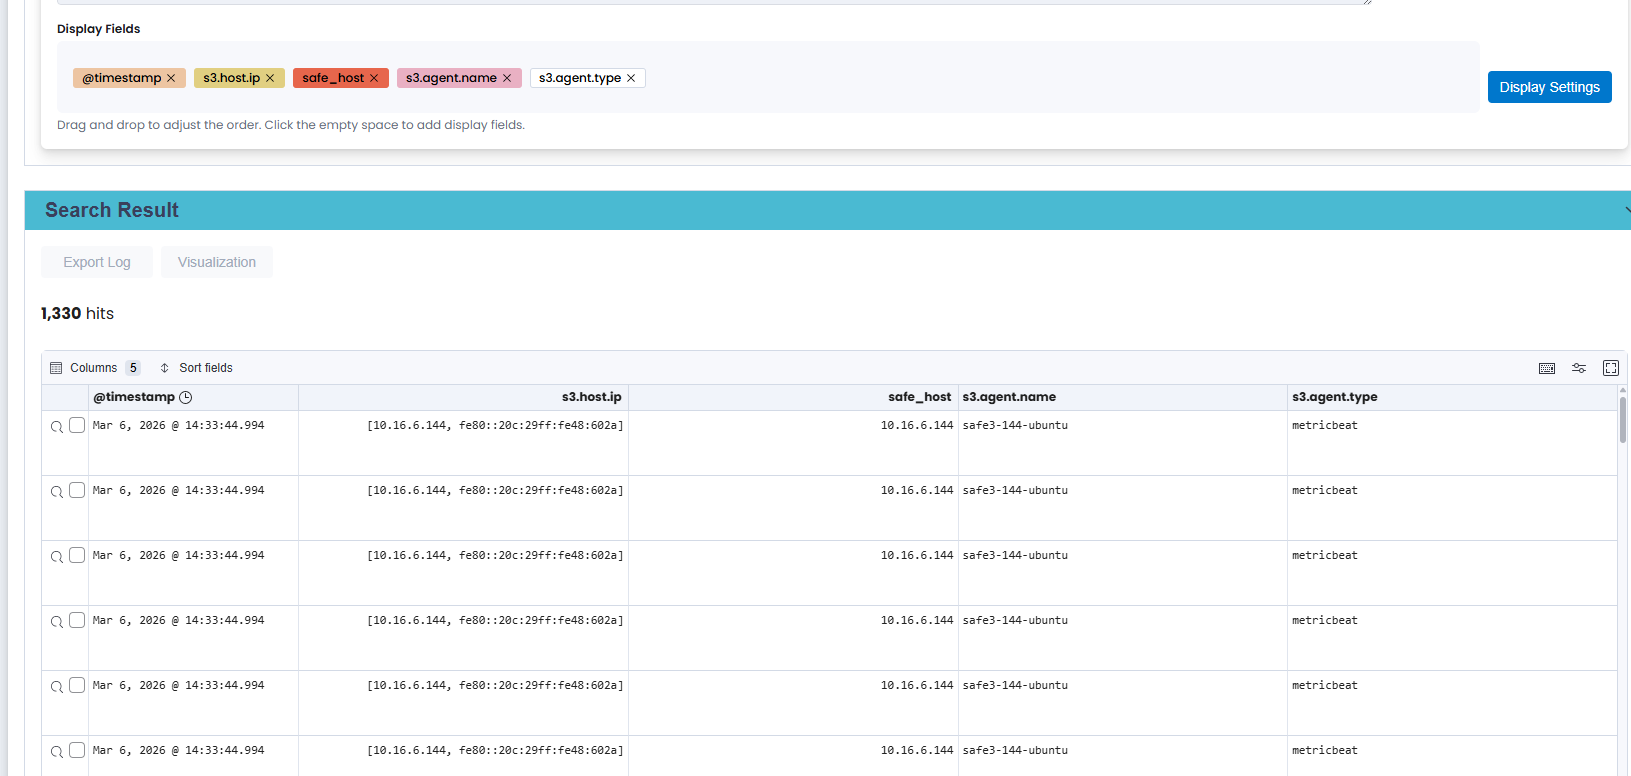Open grid display options slider icon
Image resolution: width=1631 pixels, height=776 pixels.
coord(1579,368)
